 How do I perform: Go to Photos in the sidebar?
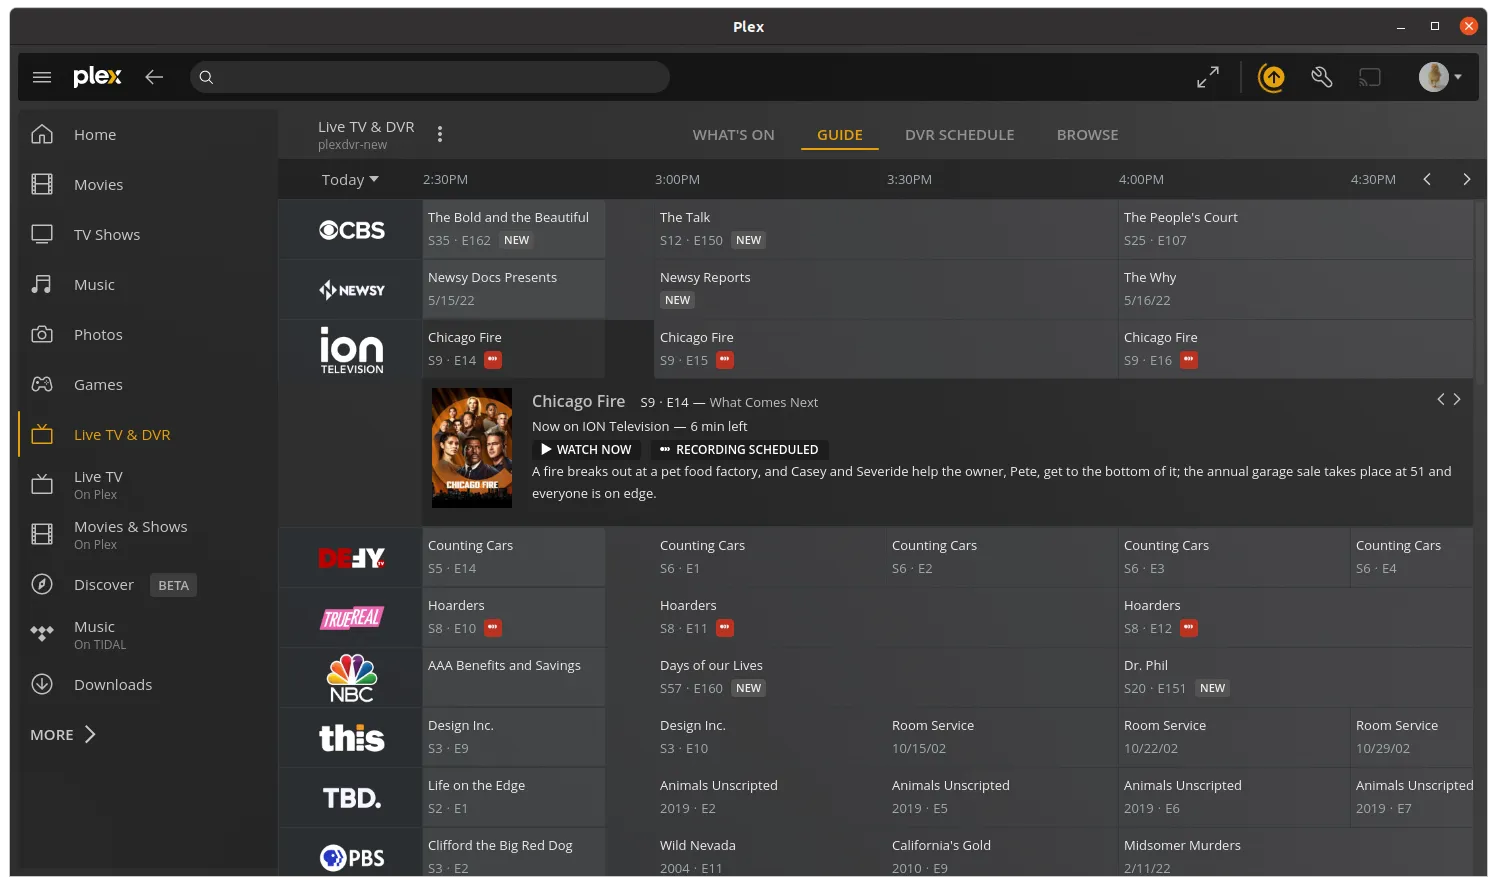click(98, 335)
